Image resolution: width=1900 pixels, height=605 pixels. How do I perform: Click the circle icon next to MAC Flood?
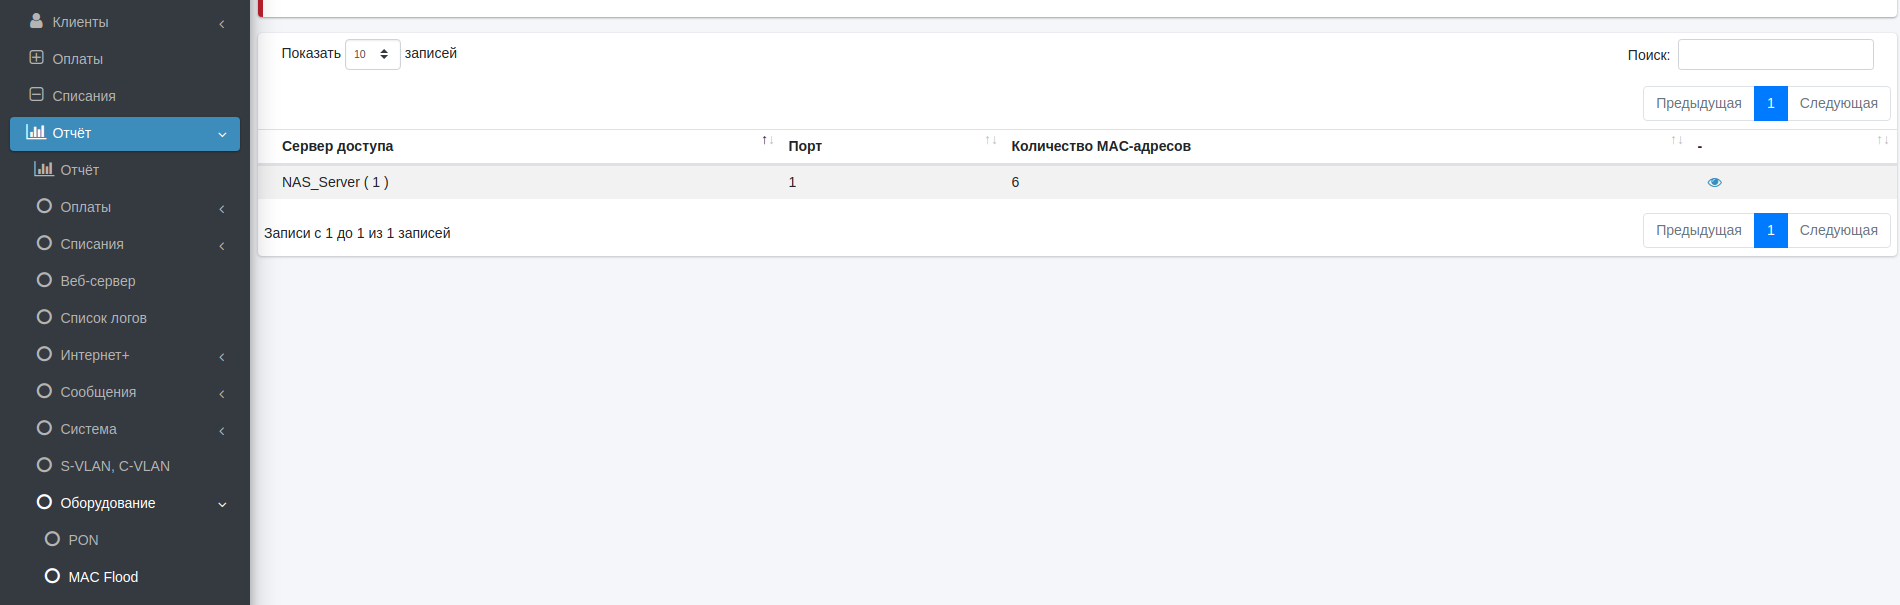[52, 576]
